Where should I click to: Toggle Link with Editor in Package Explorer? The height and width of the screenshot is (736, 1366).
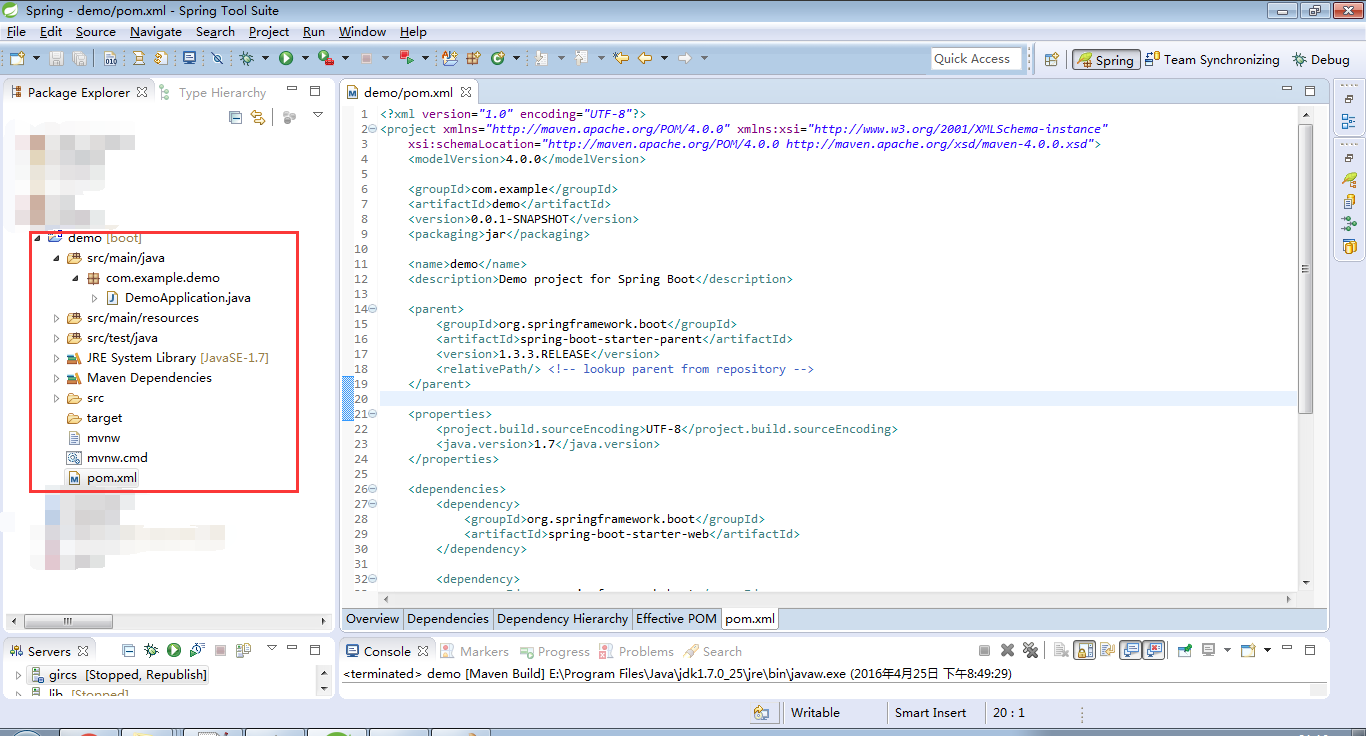(258, 117)
